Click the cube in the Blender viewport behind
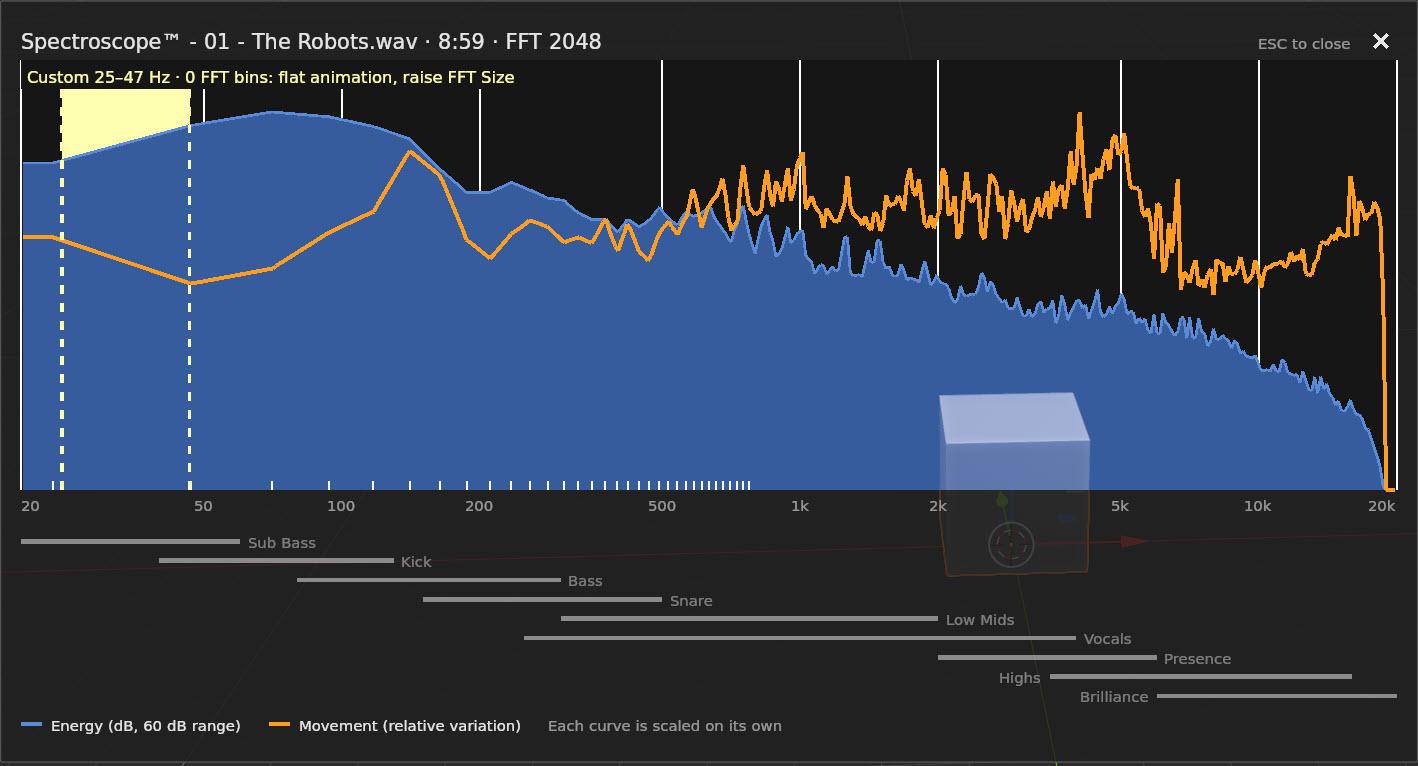 tap(1014, 482)
